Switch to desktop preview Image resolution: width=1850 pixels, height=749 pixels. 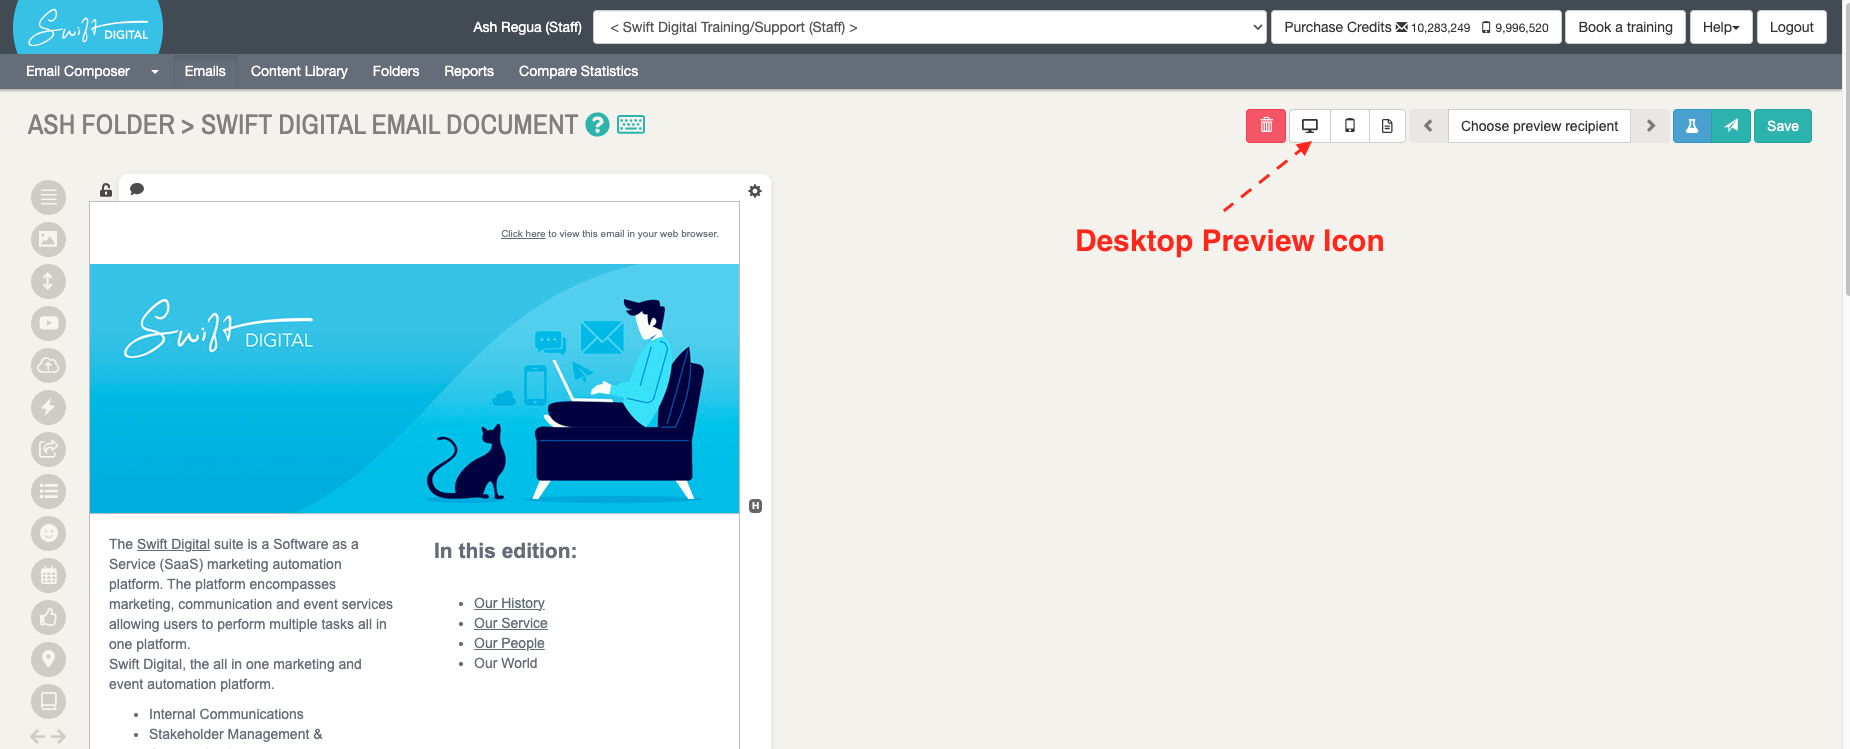click(x=1310, y=126)
